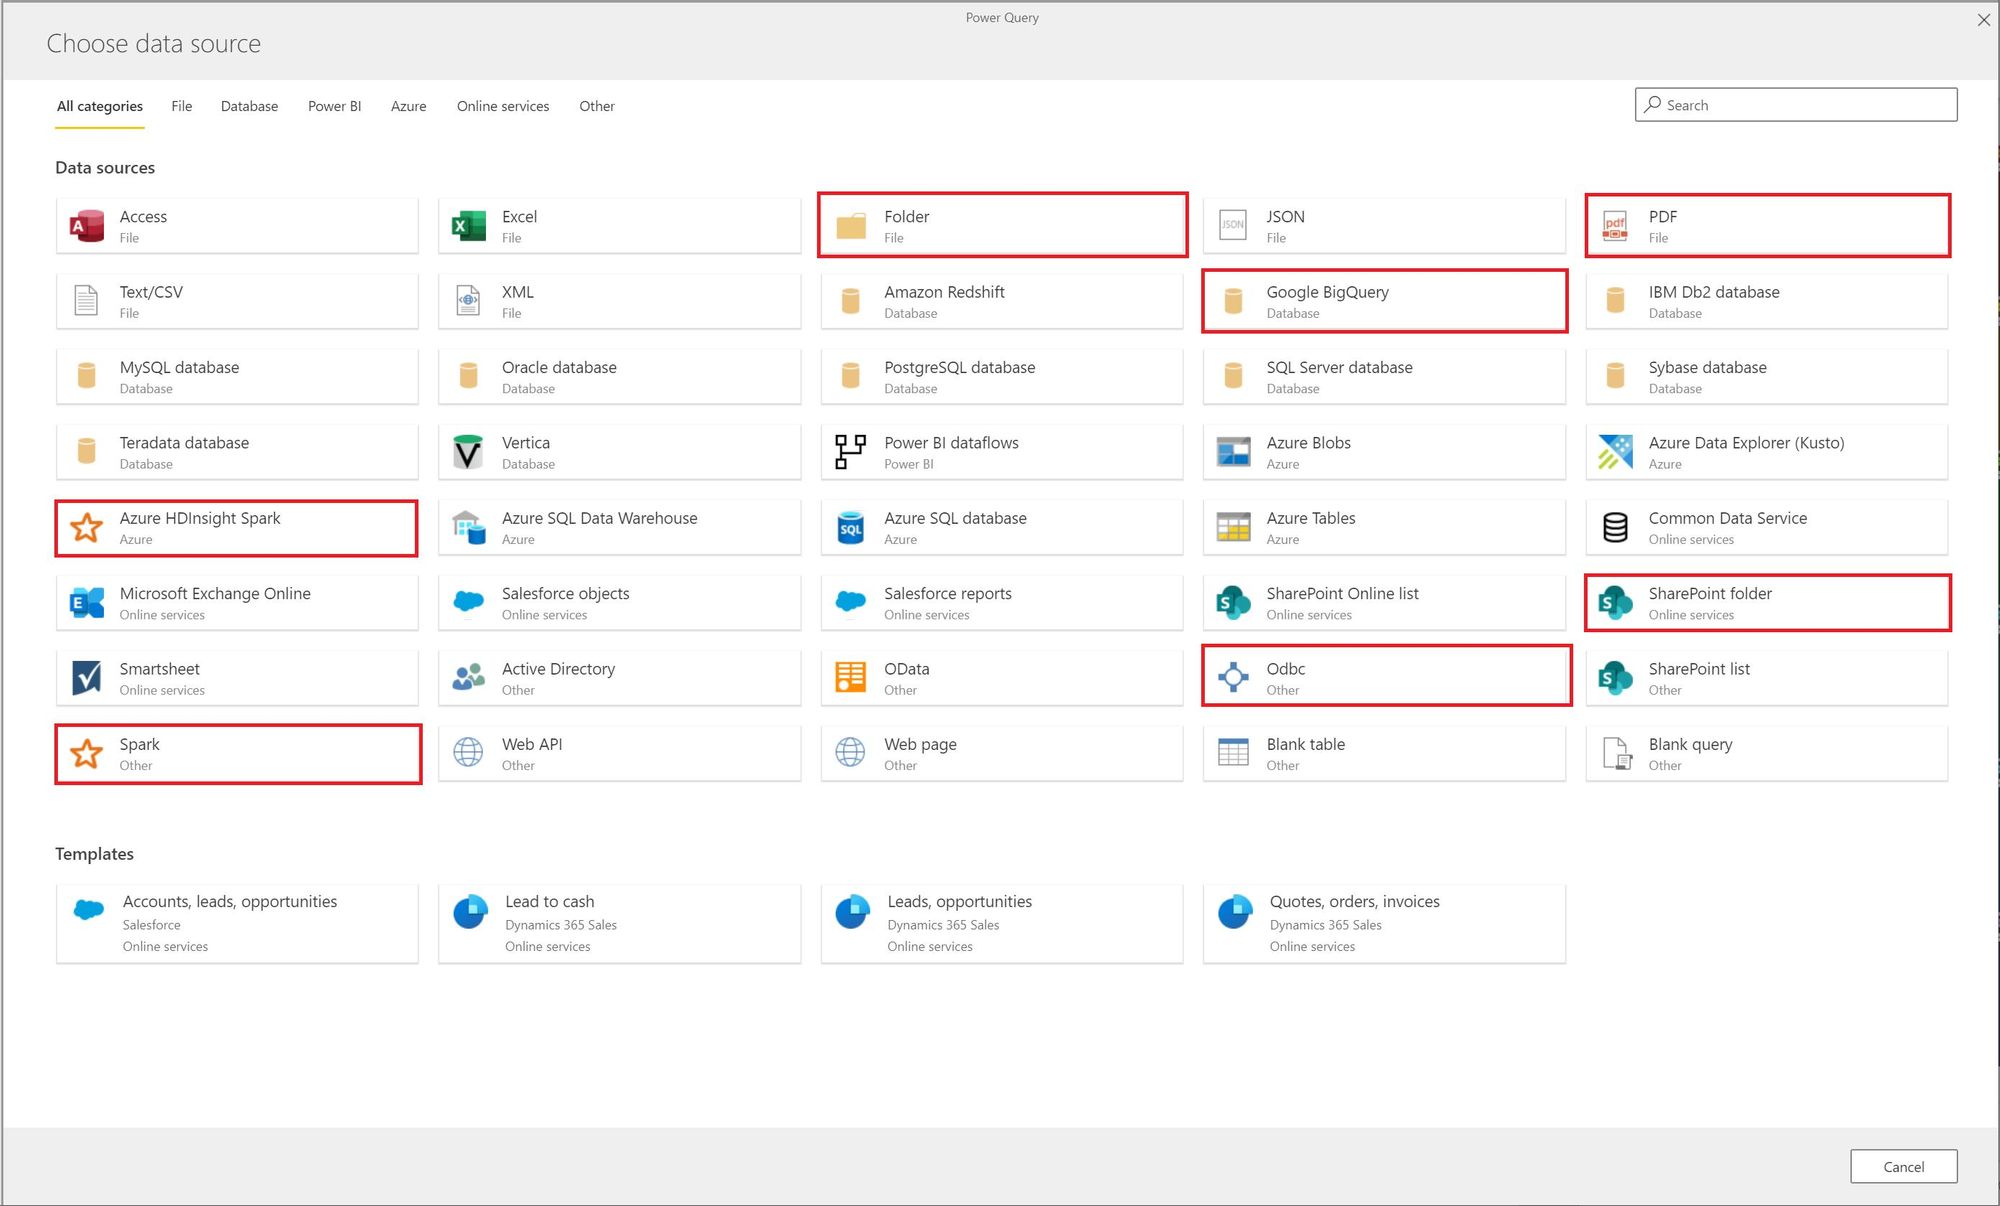This screenshot has width=2000, height=1206.
Task: Click the Azure Blobs icon
Action: point(1233,452)
